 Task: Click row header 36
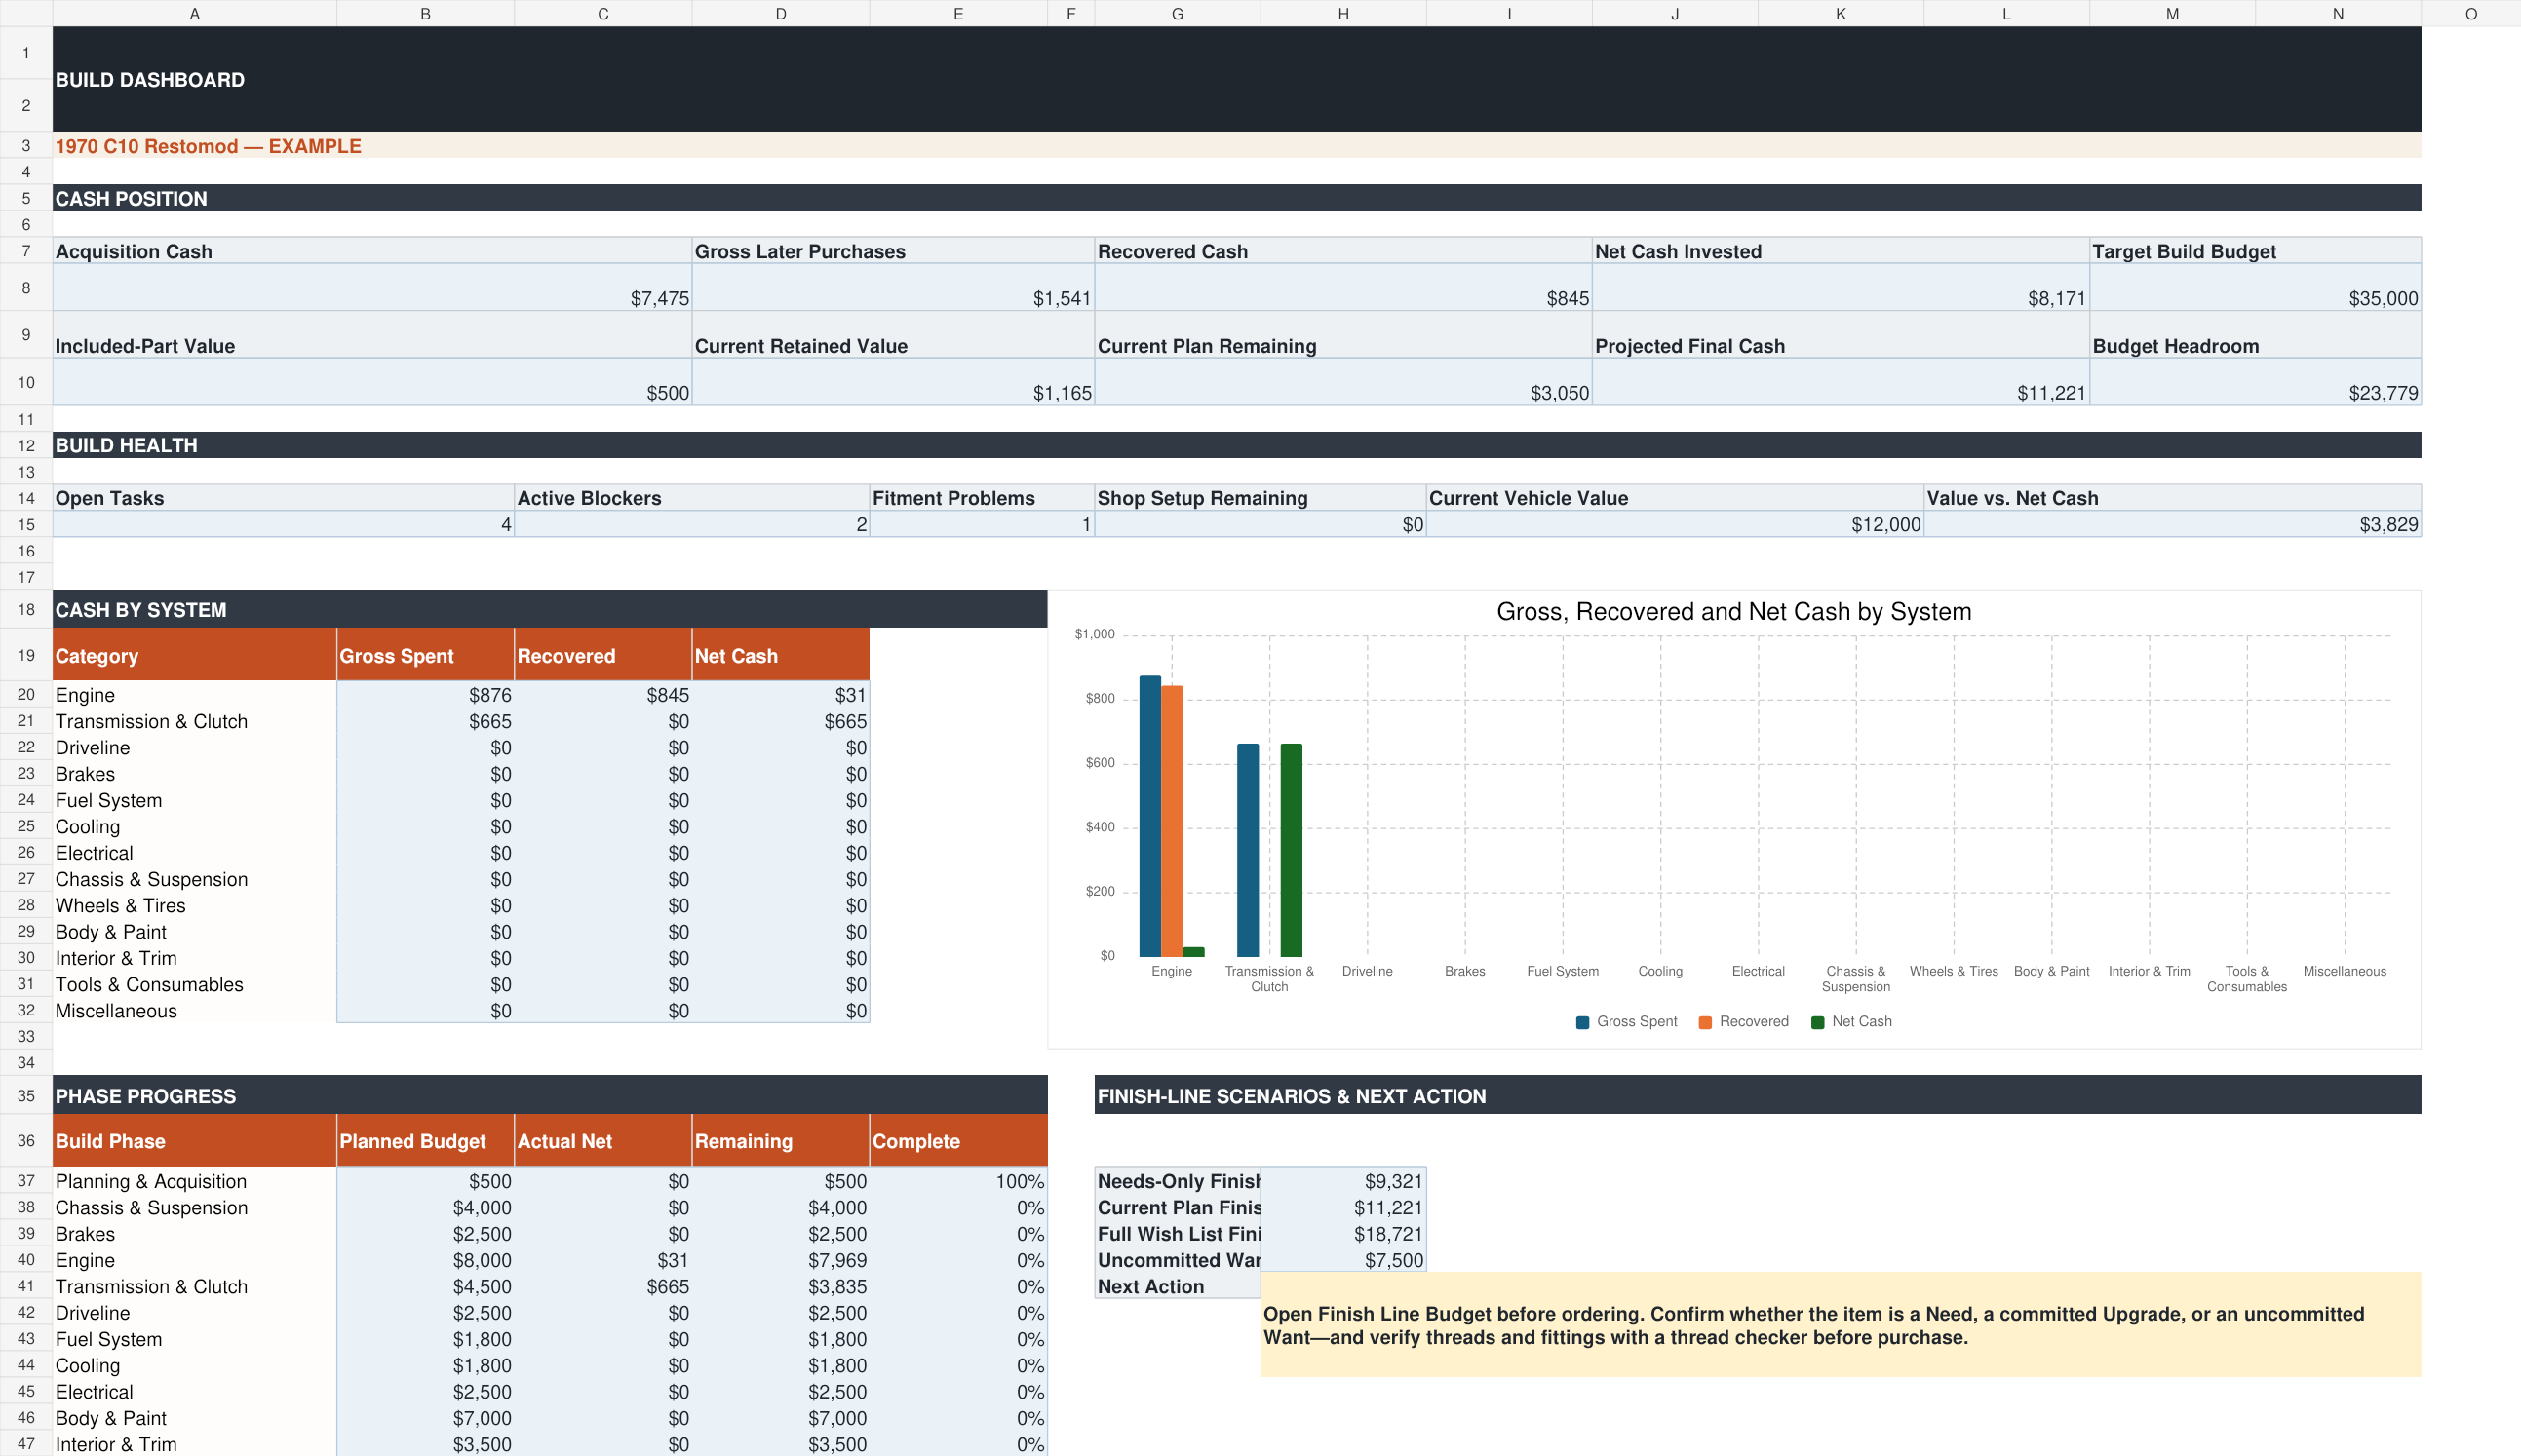click(26, 1141)
